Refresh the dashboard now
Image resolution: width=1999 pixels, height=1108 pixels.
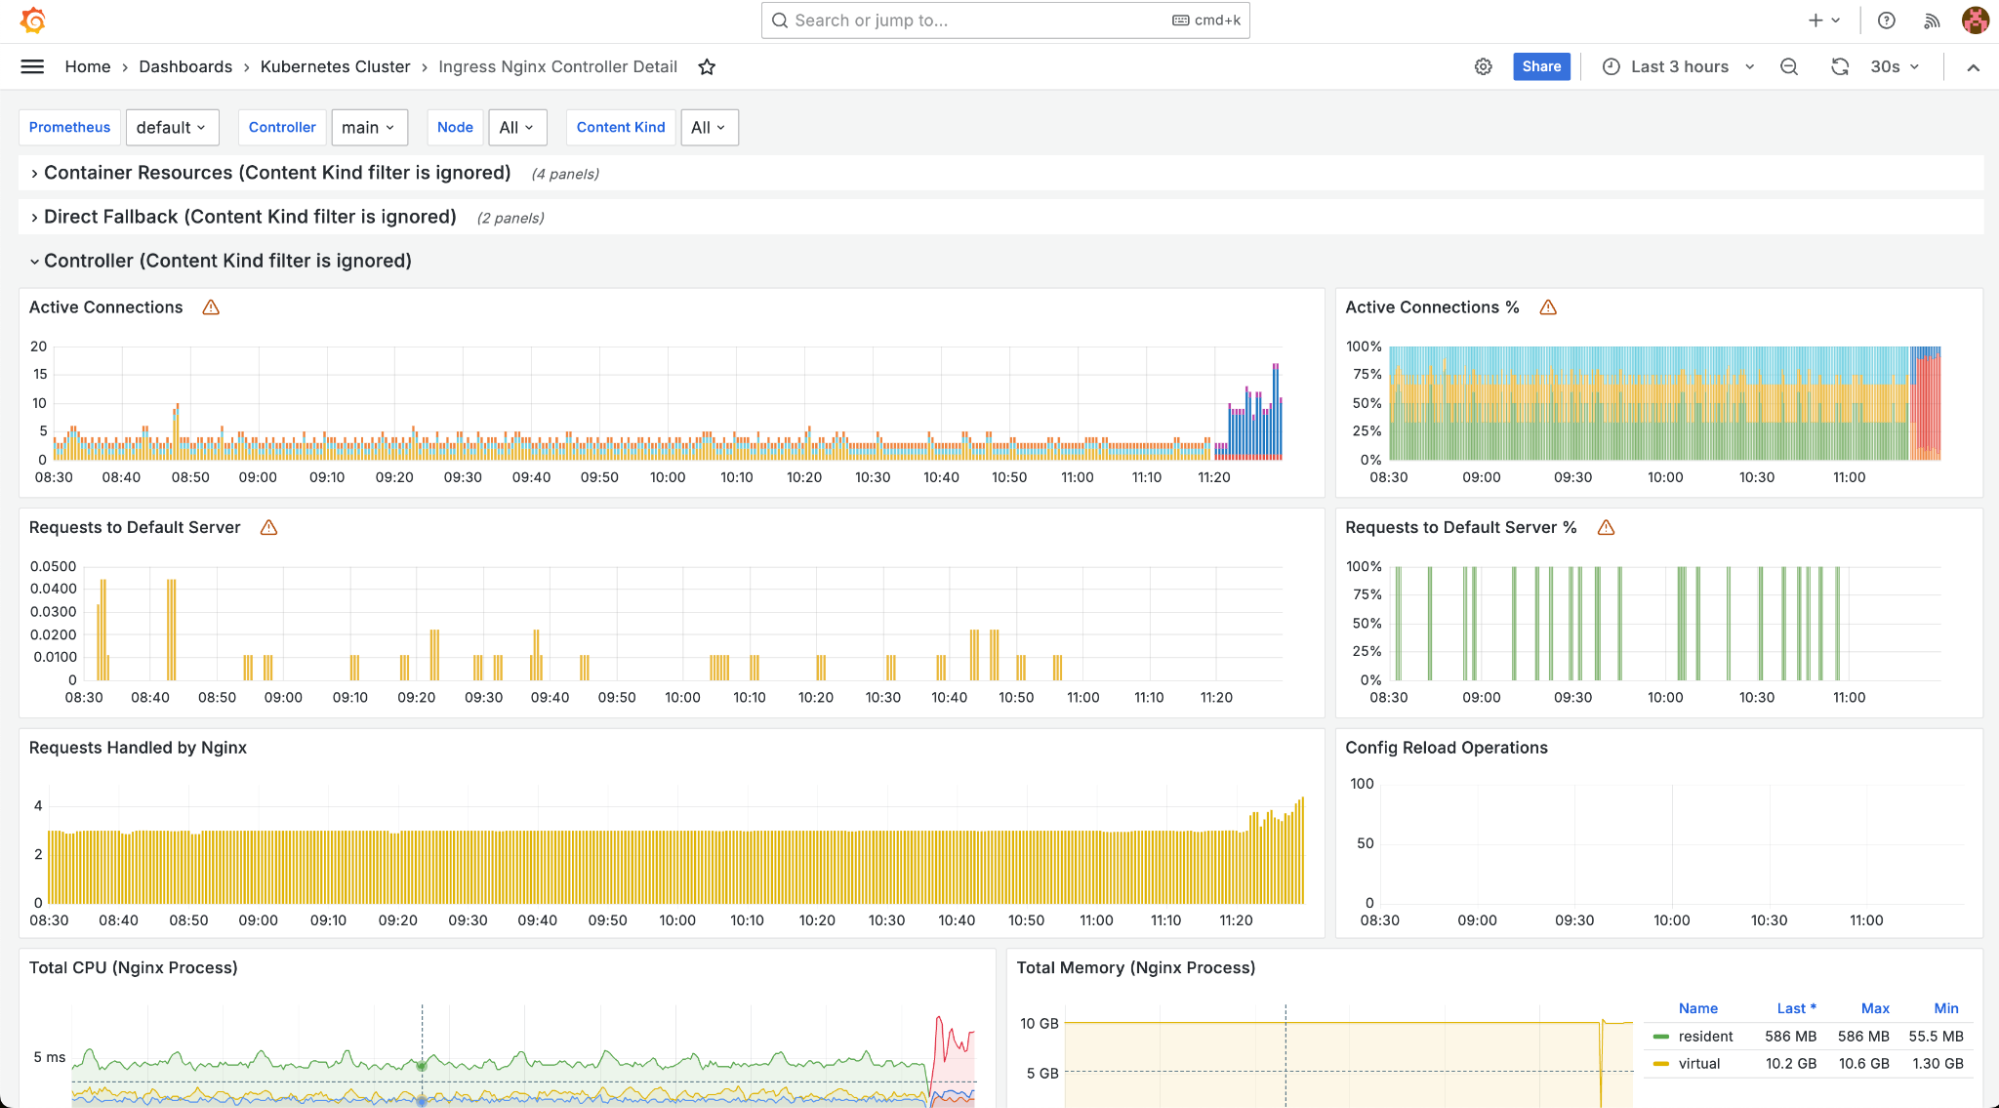1839,67
